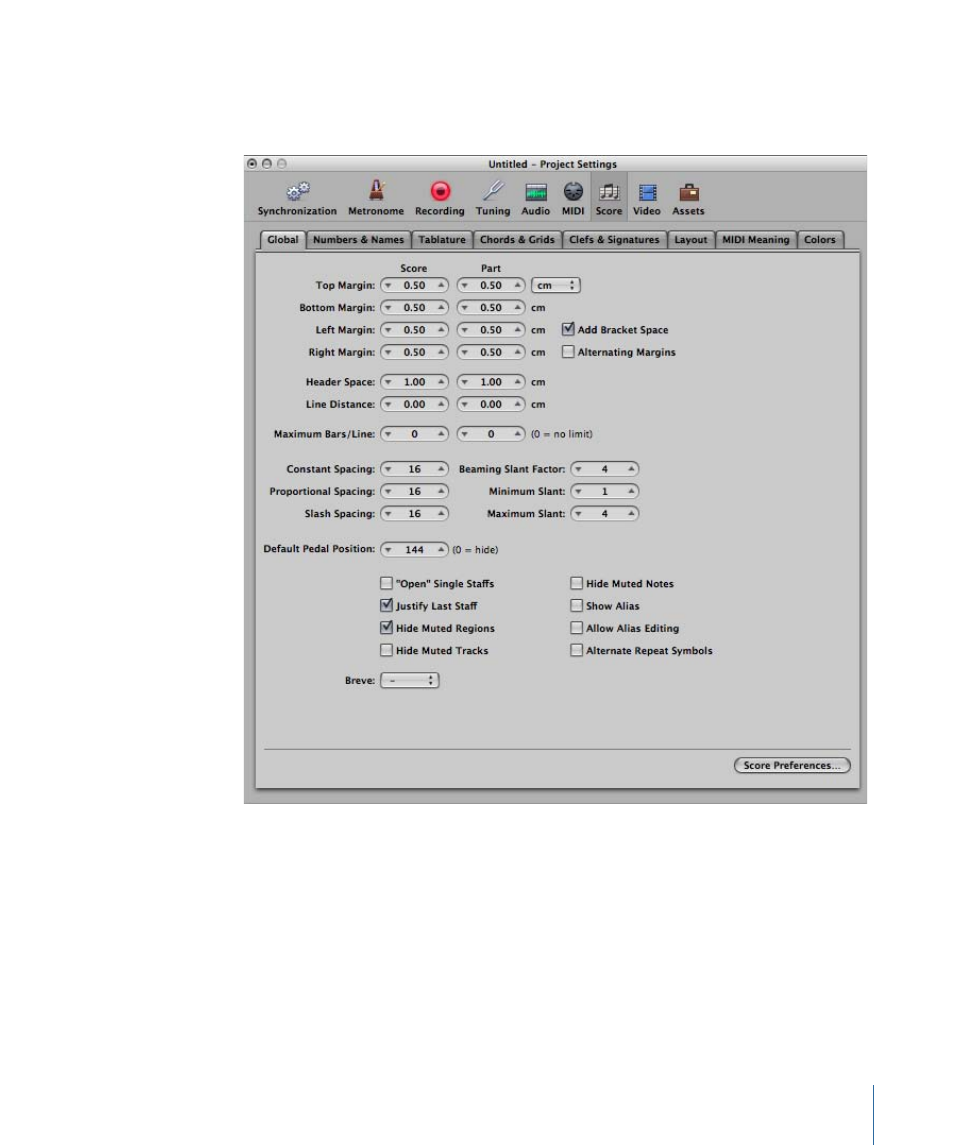
Task: Open the MIDI settings icon
Action: pyautogui.click(x=573, y=199)
